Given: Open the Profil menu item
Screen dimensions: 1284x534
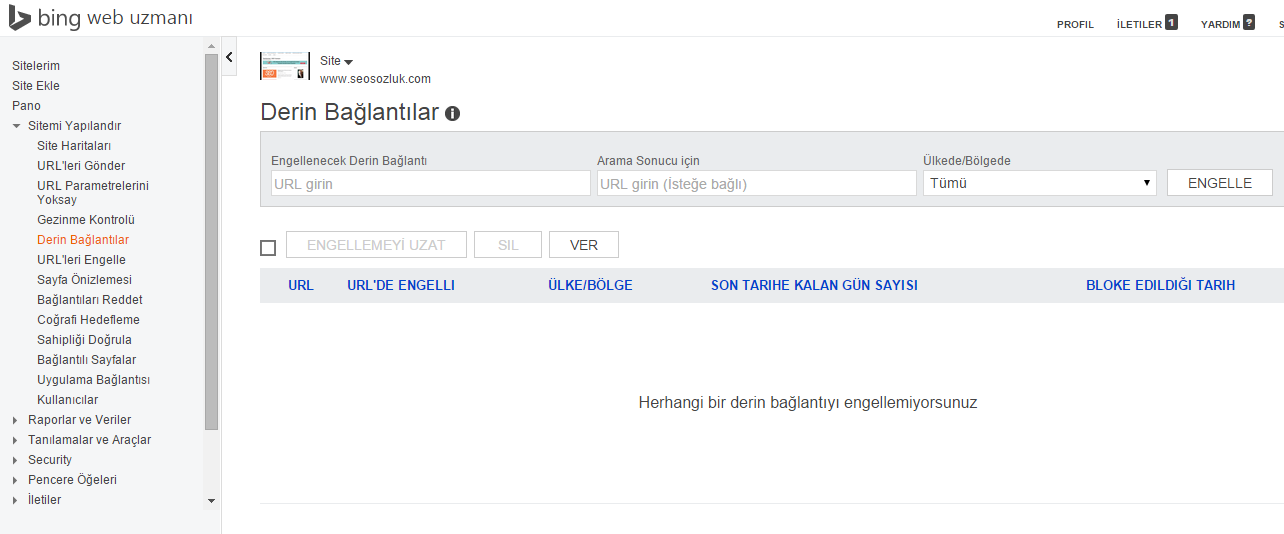Looking at the screenshot, I should click(x=1075, y=24).
